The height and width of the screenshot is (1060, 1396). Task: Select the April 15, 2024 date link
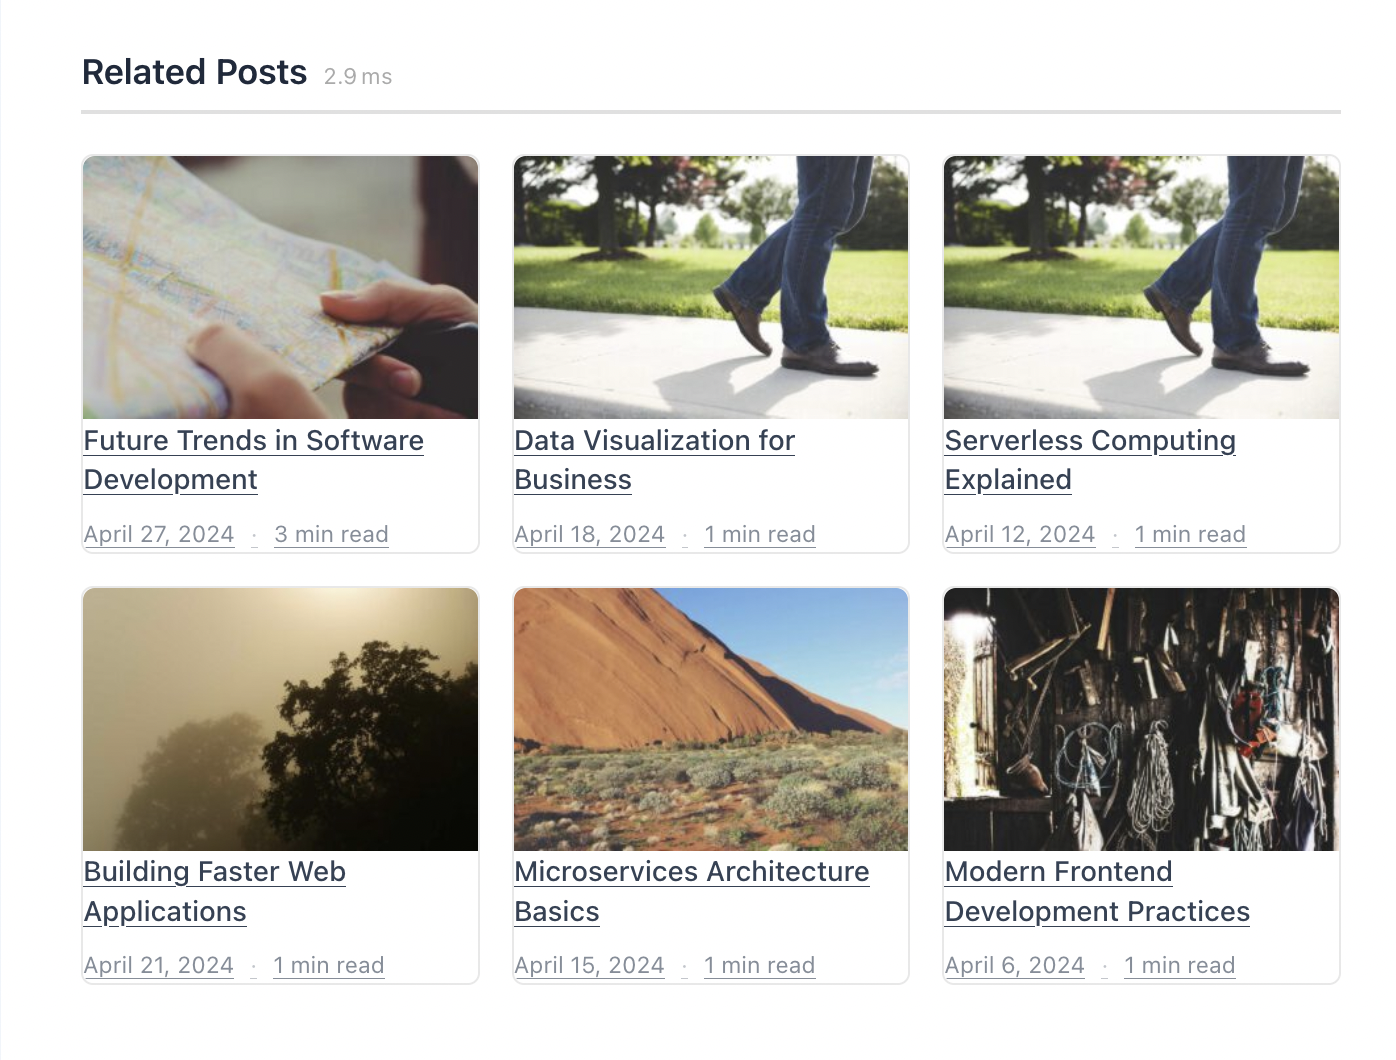pyautogui.click(x=589, y=965)
